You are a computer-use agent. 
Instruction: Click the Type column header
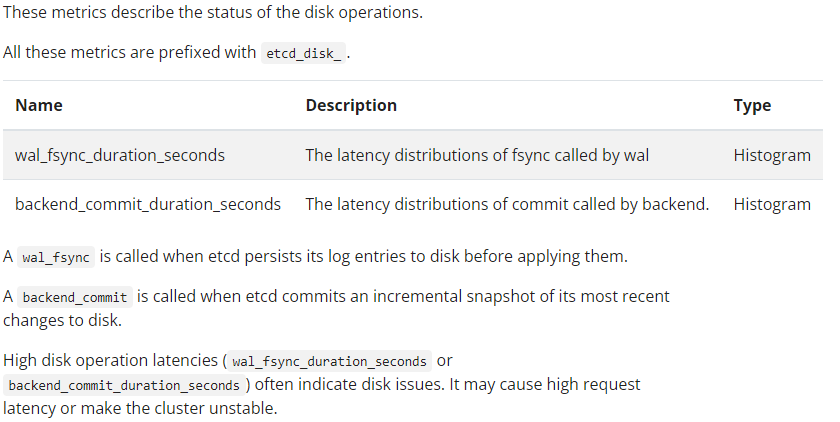pyautogui.click(x=752, y=105)
